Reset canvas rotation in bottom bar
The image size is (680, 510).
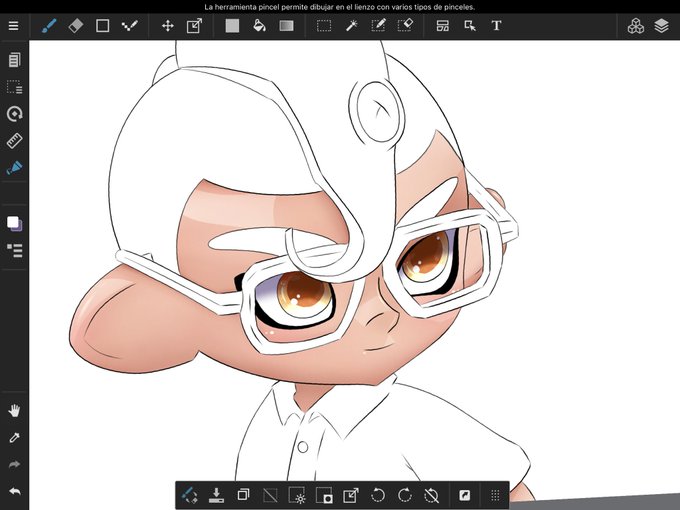432,495
